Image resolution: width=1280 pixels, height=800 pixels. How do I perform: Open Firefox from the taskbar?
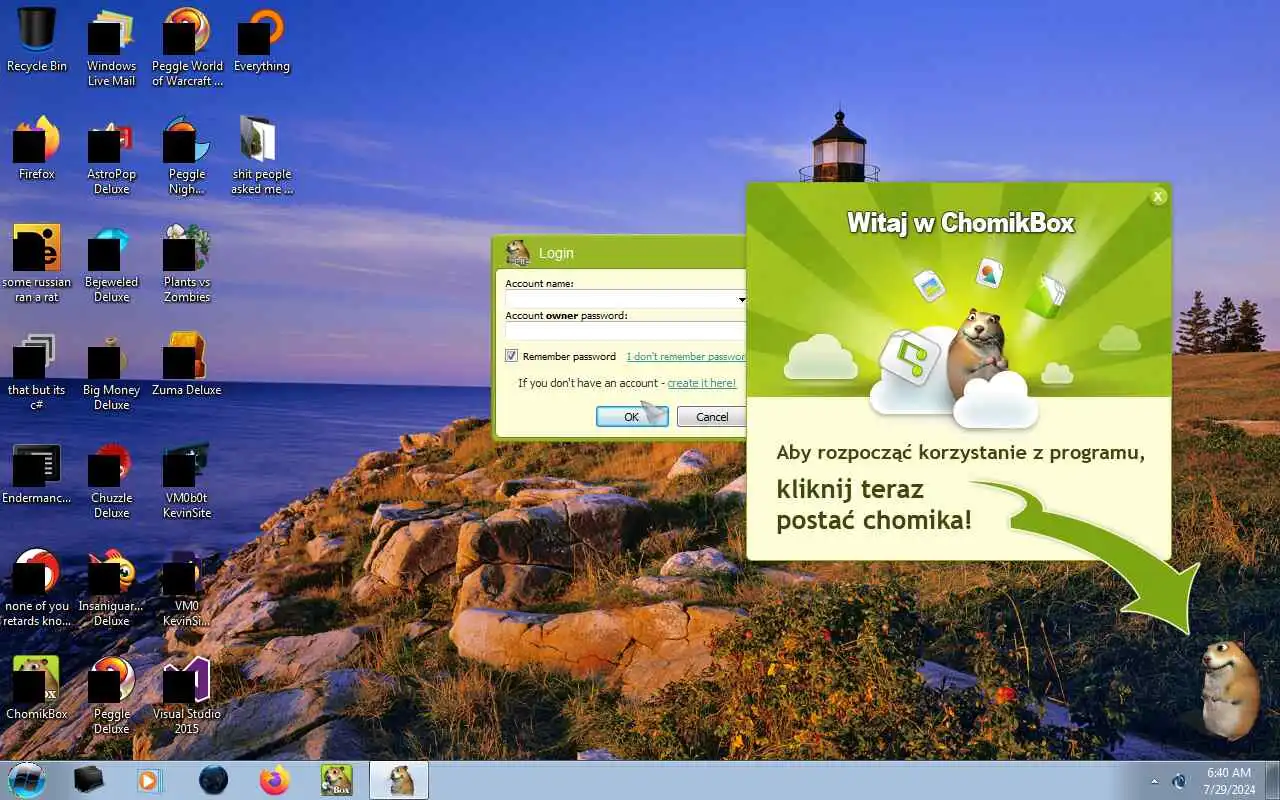click(x=274, y=780)
